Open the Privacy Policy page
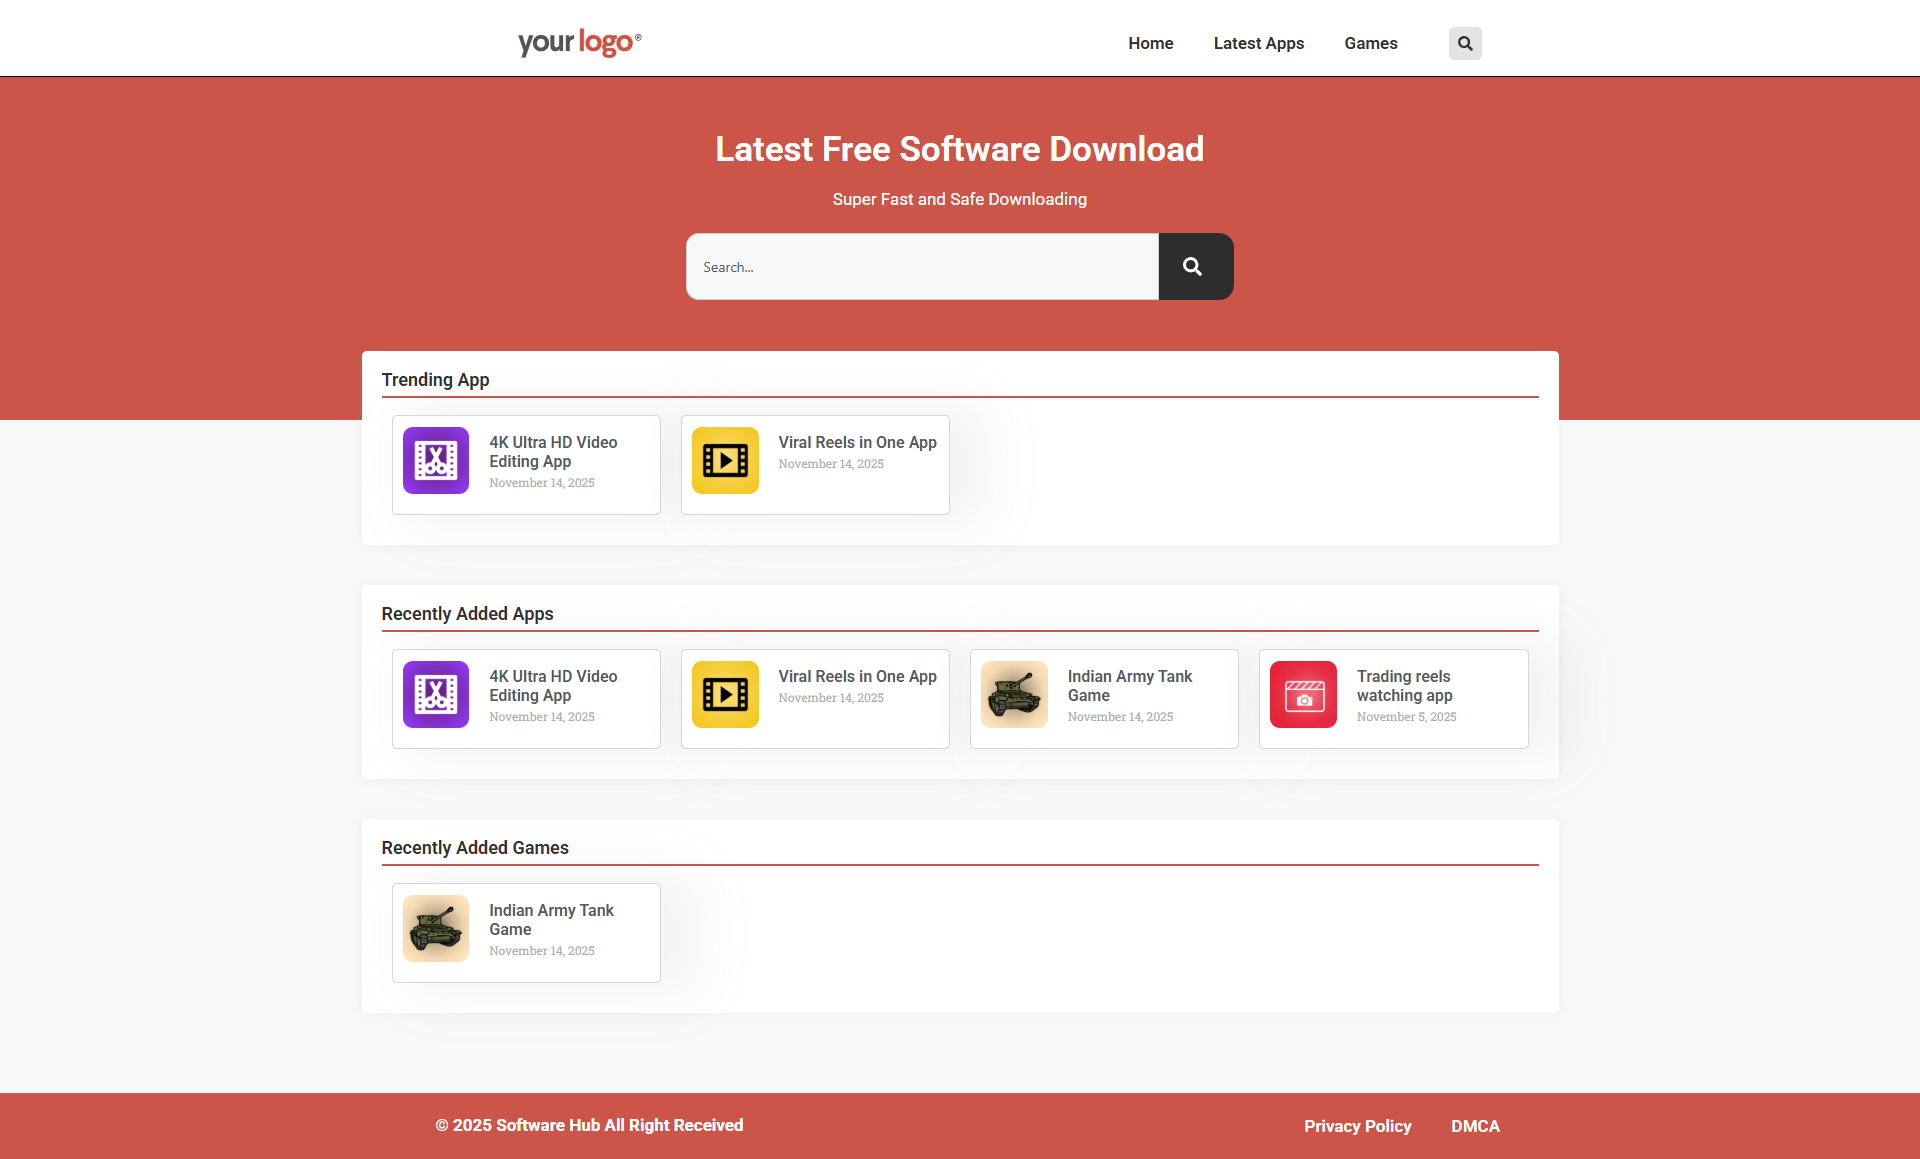This screenshot has width=1920, height=1159. (x=1357, y=1126)
